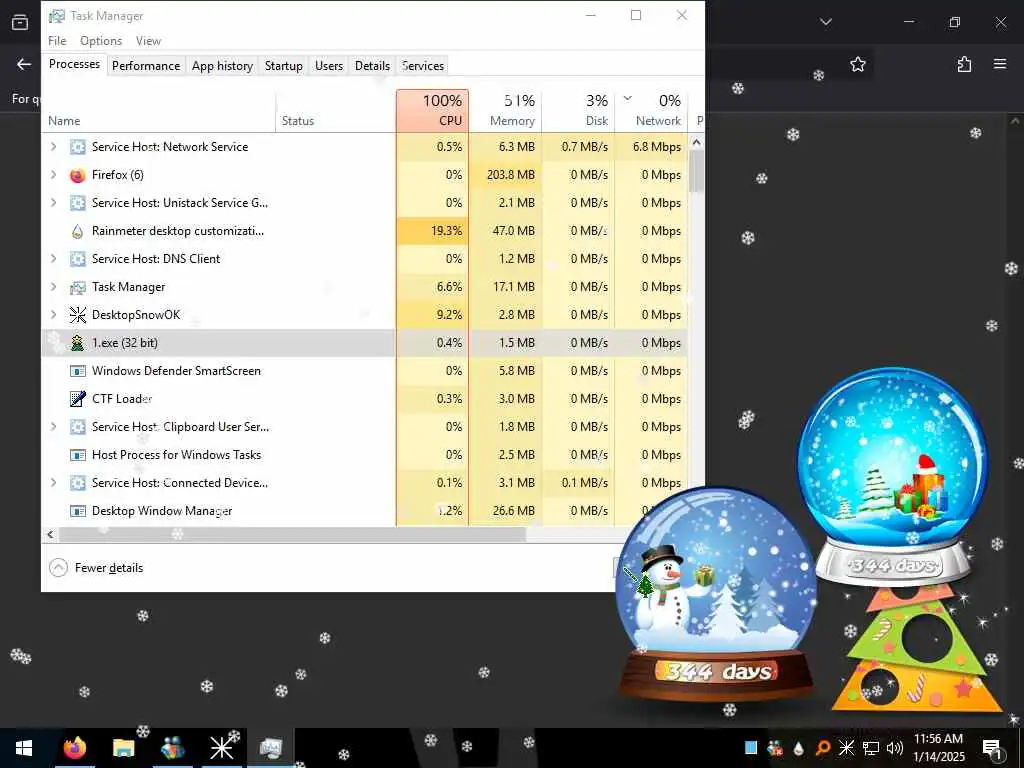Image resolution: width=1024 pixels, height=768 pixels.
Task: Expand the Firefox (6) process group
Action: click(x=54, y=175)
